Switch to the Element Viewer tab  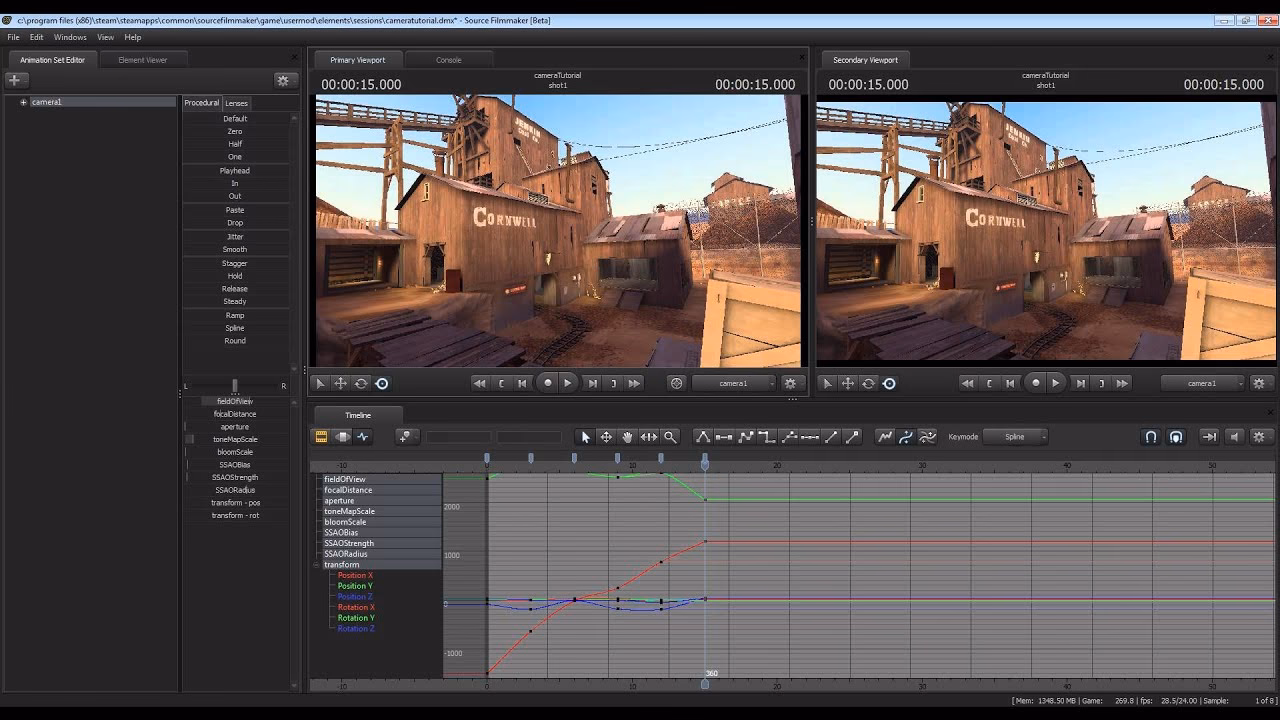(x=143, y=60)
